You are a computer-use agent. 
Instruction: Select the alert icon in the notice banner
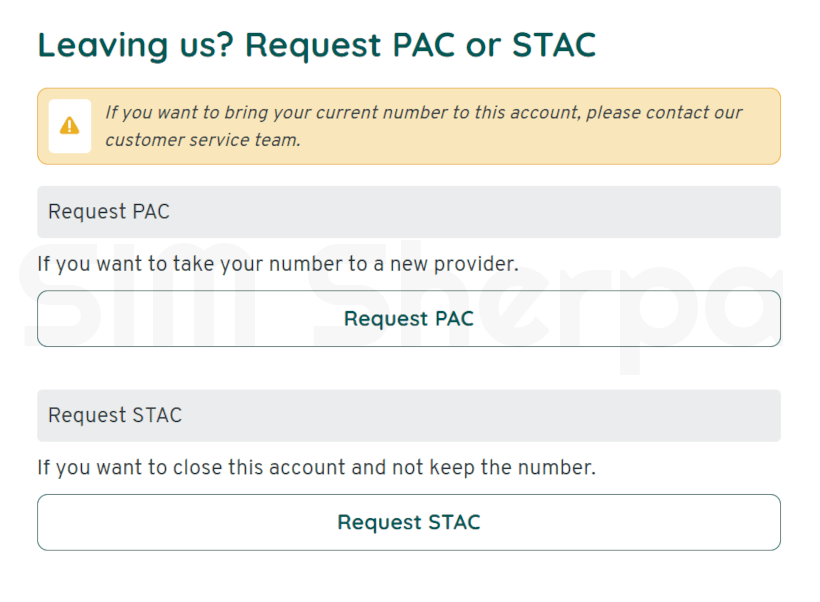click(x=69, y=126)
